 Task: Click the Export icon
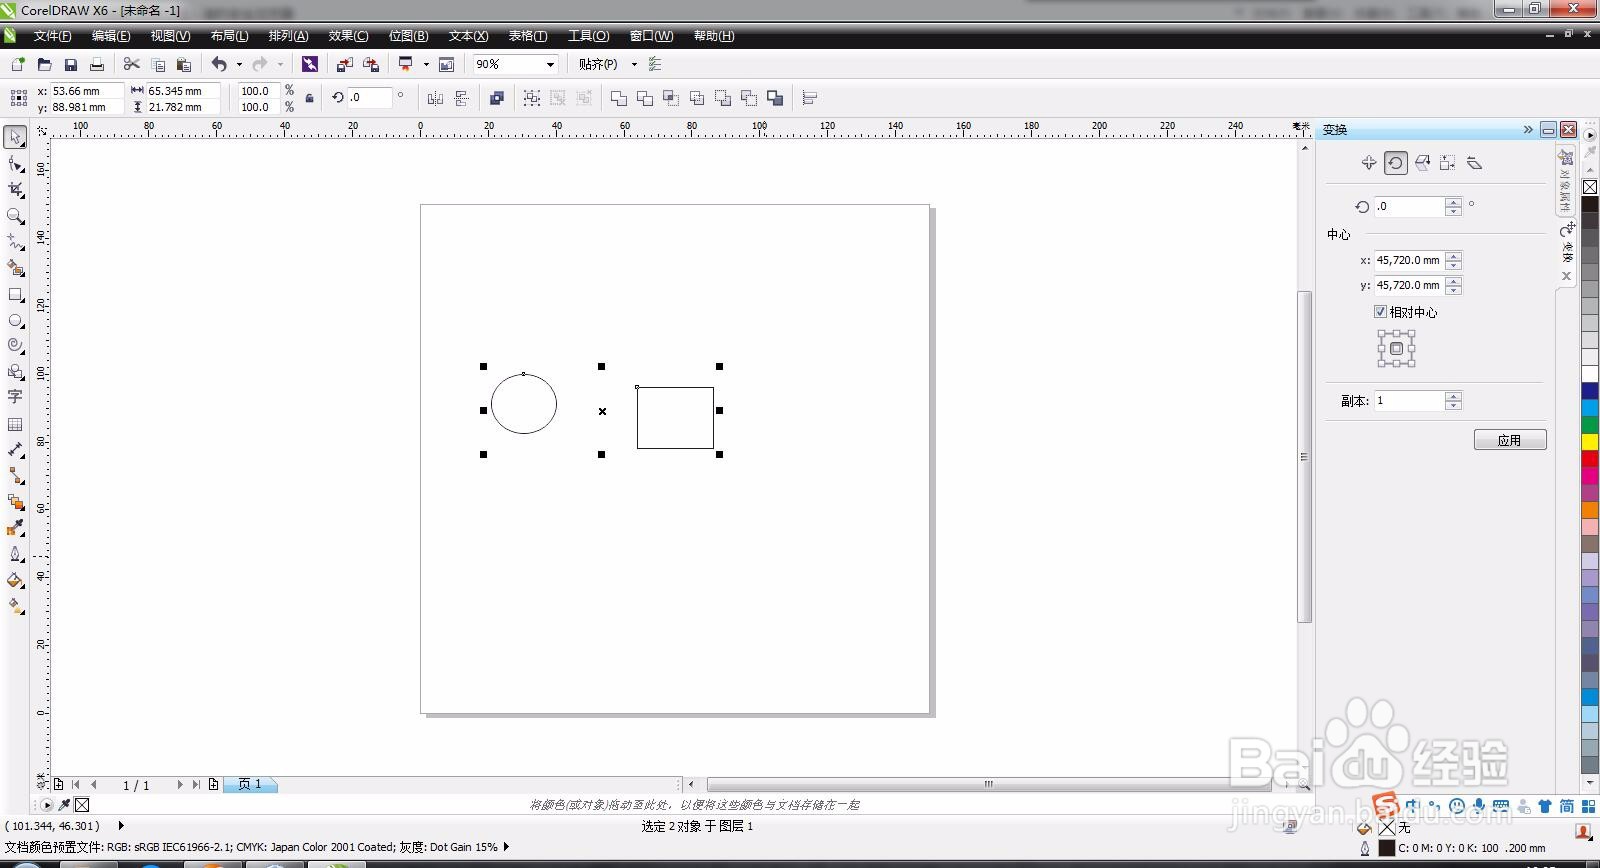click(371, 64)
